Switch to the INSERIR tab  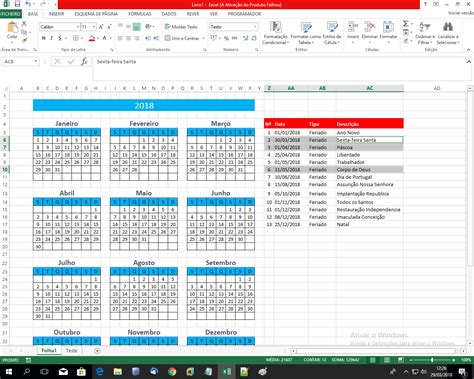pos(56,14)
